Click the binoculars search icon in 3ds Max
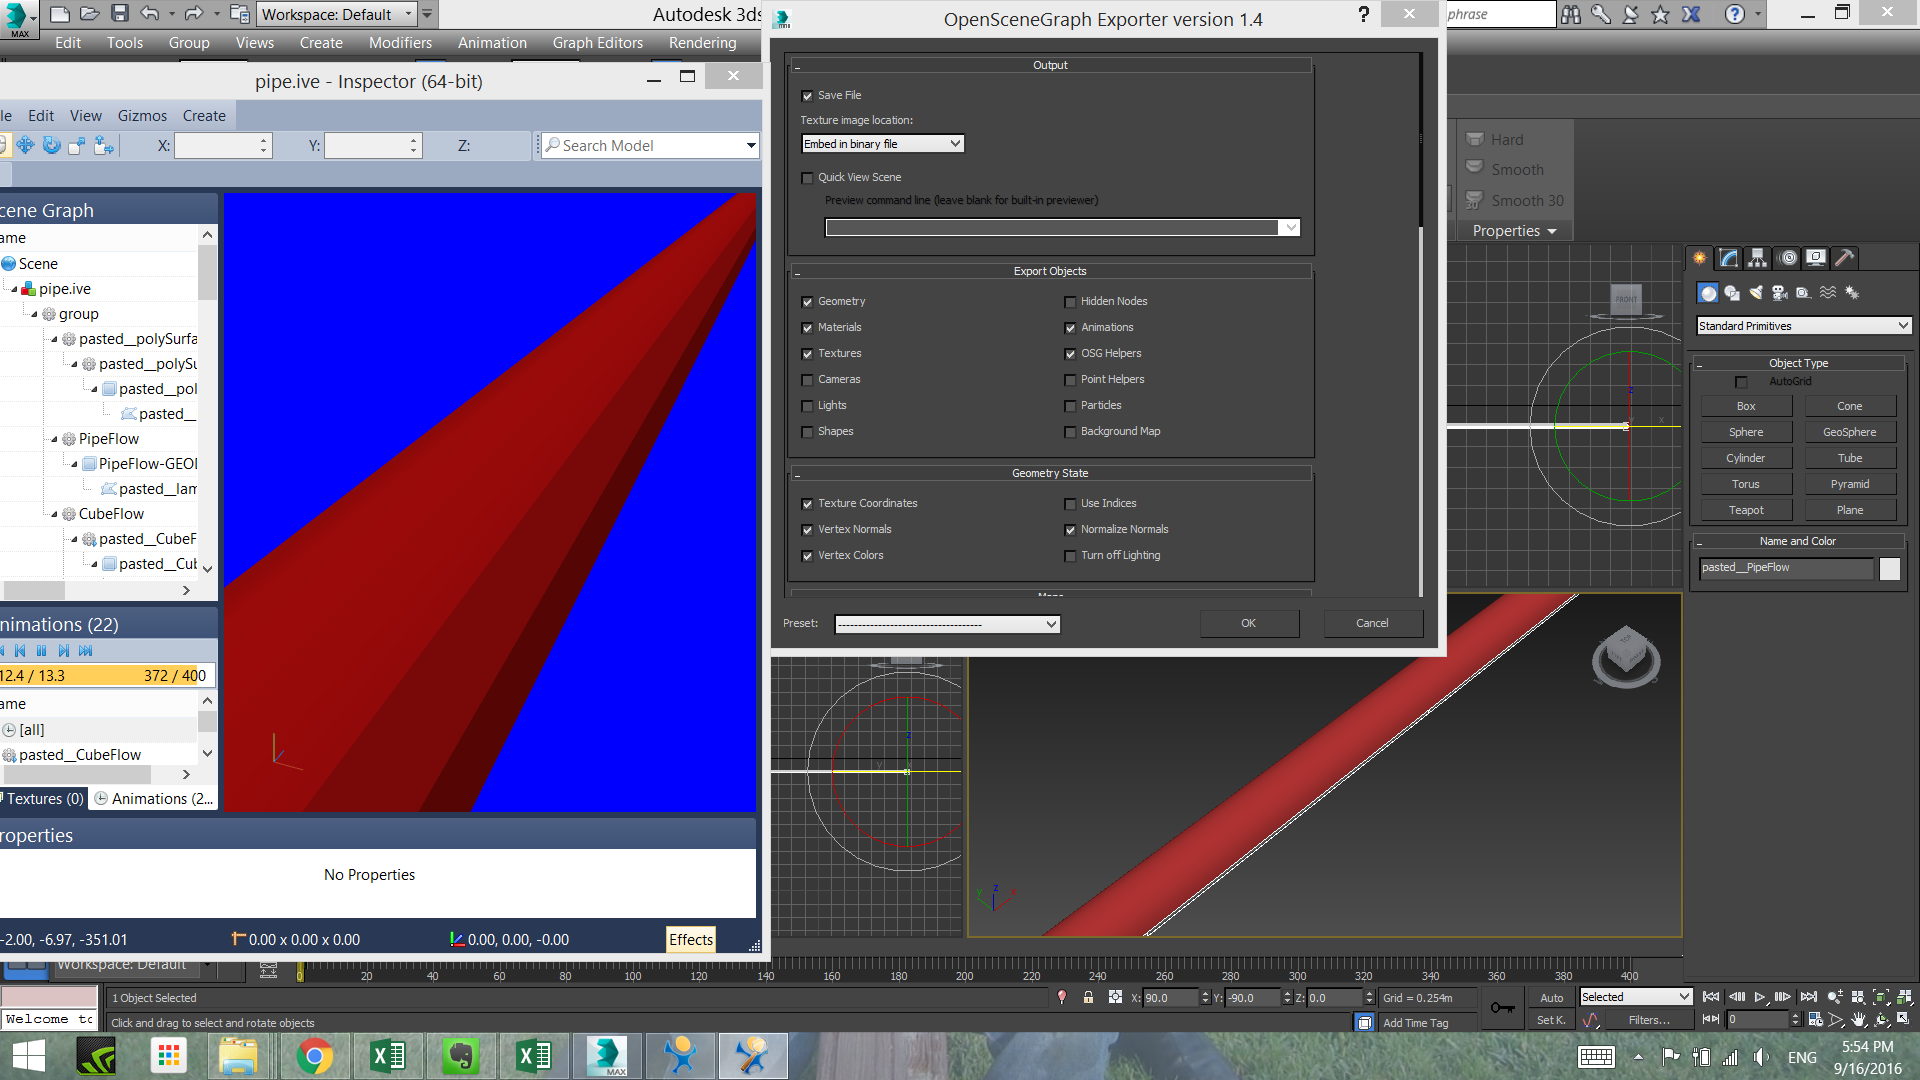This screenshot has width=1920, height=1080. 1571,14
